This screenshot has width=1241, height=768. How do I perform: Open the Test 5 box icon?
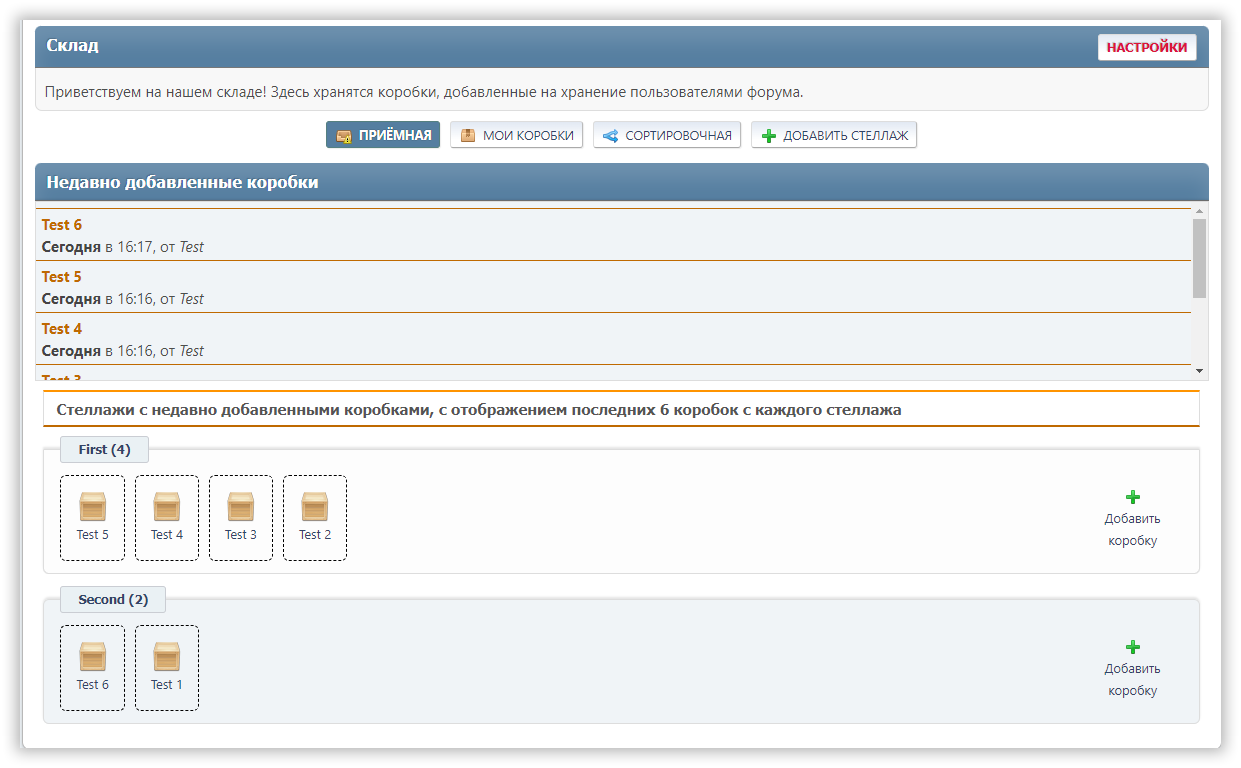[92, 507]
